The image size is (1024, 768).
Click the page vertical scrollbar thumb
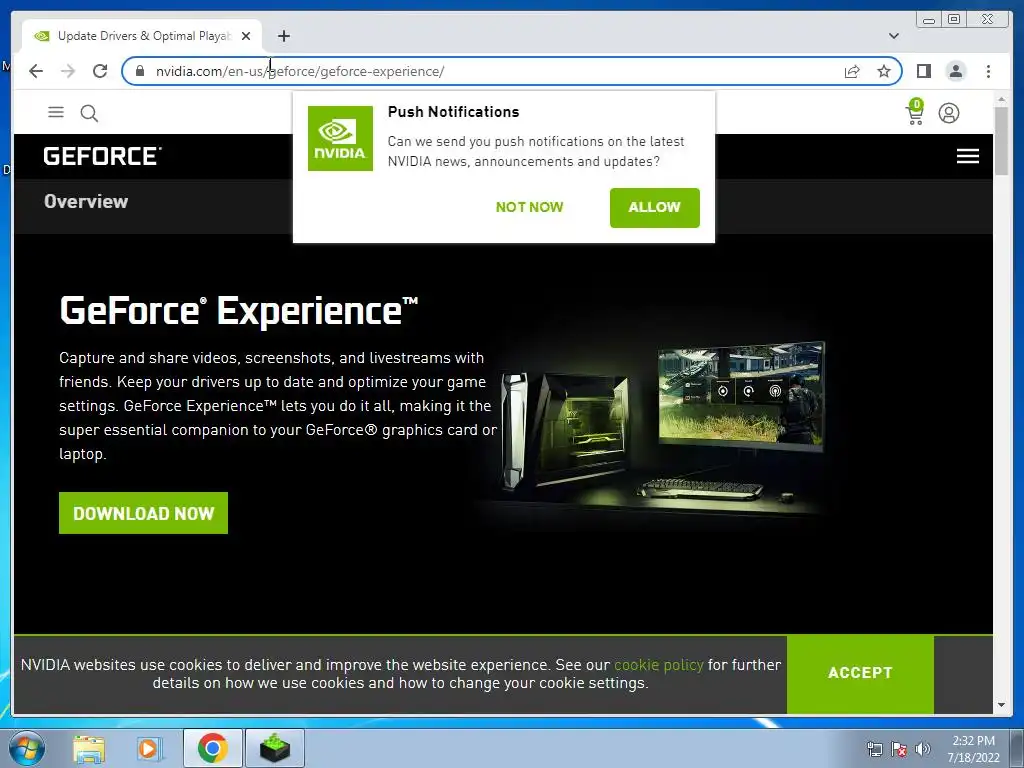(1001, 140)
